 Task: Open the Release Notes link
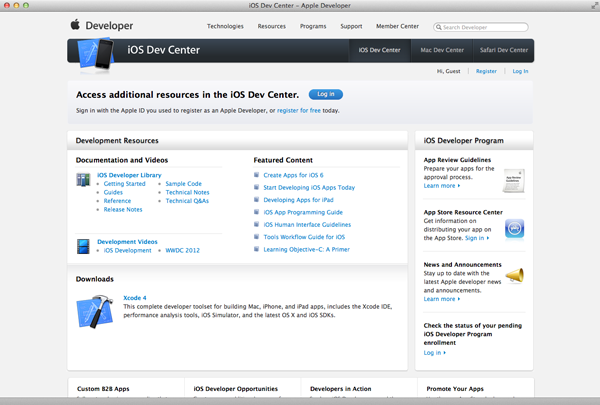(x=123, y=209)
